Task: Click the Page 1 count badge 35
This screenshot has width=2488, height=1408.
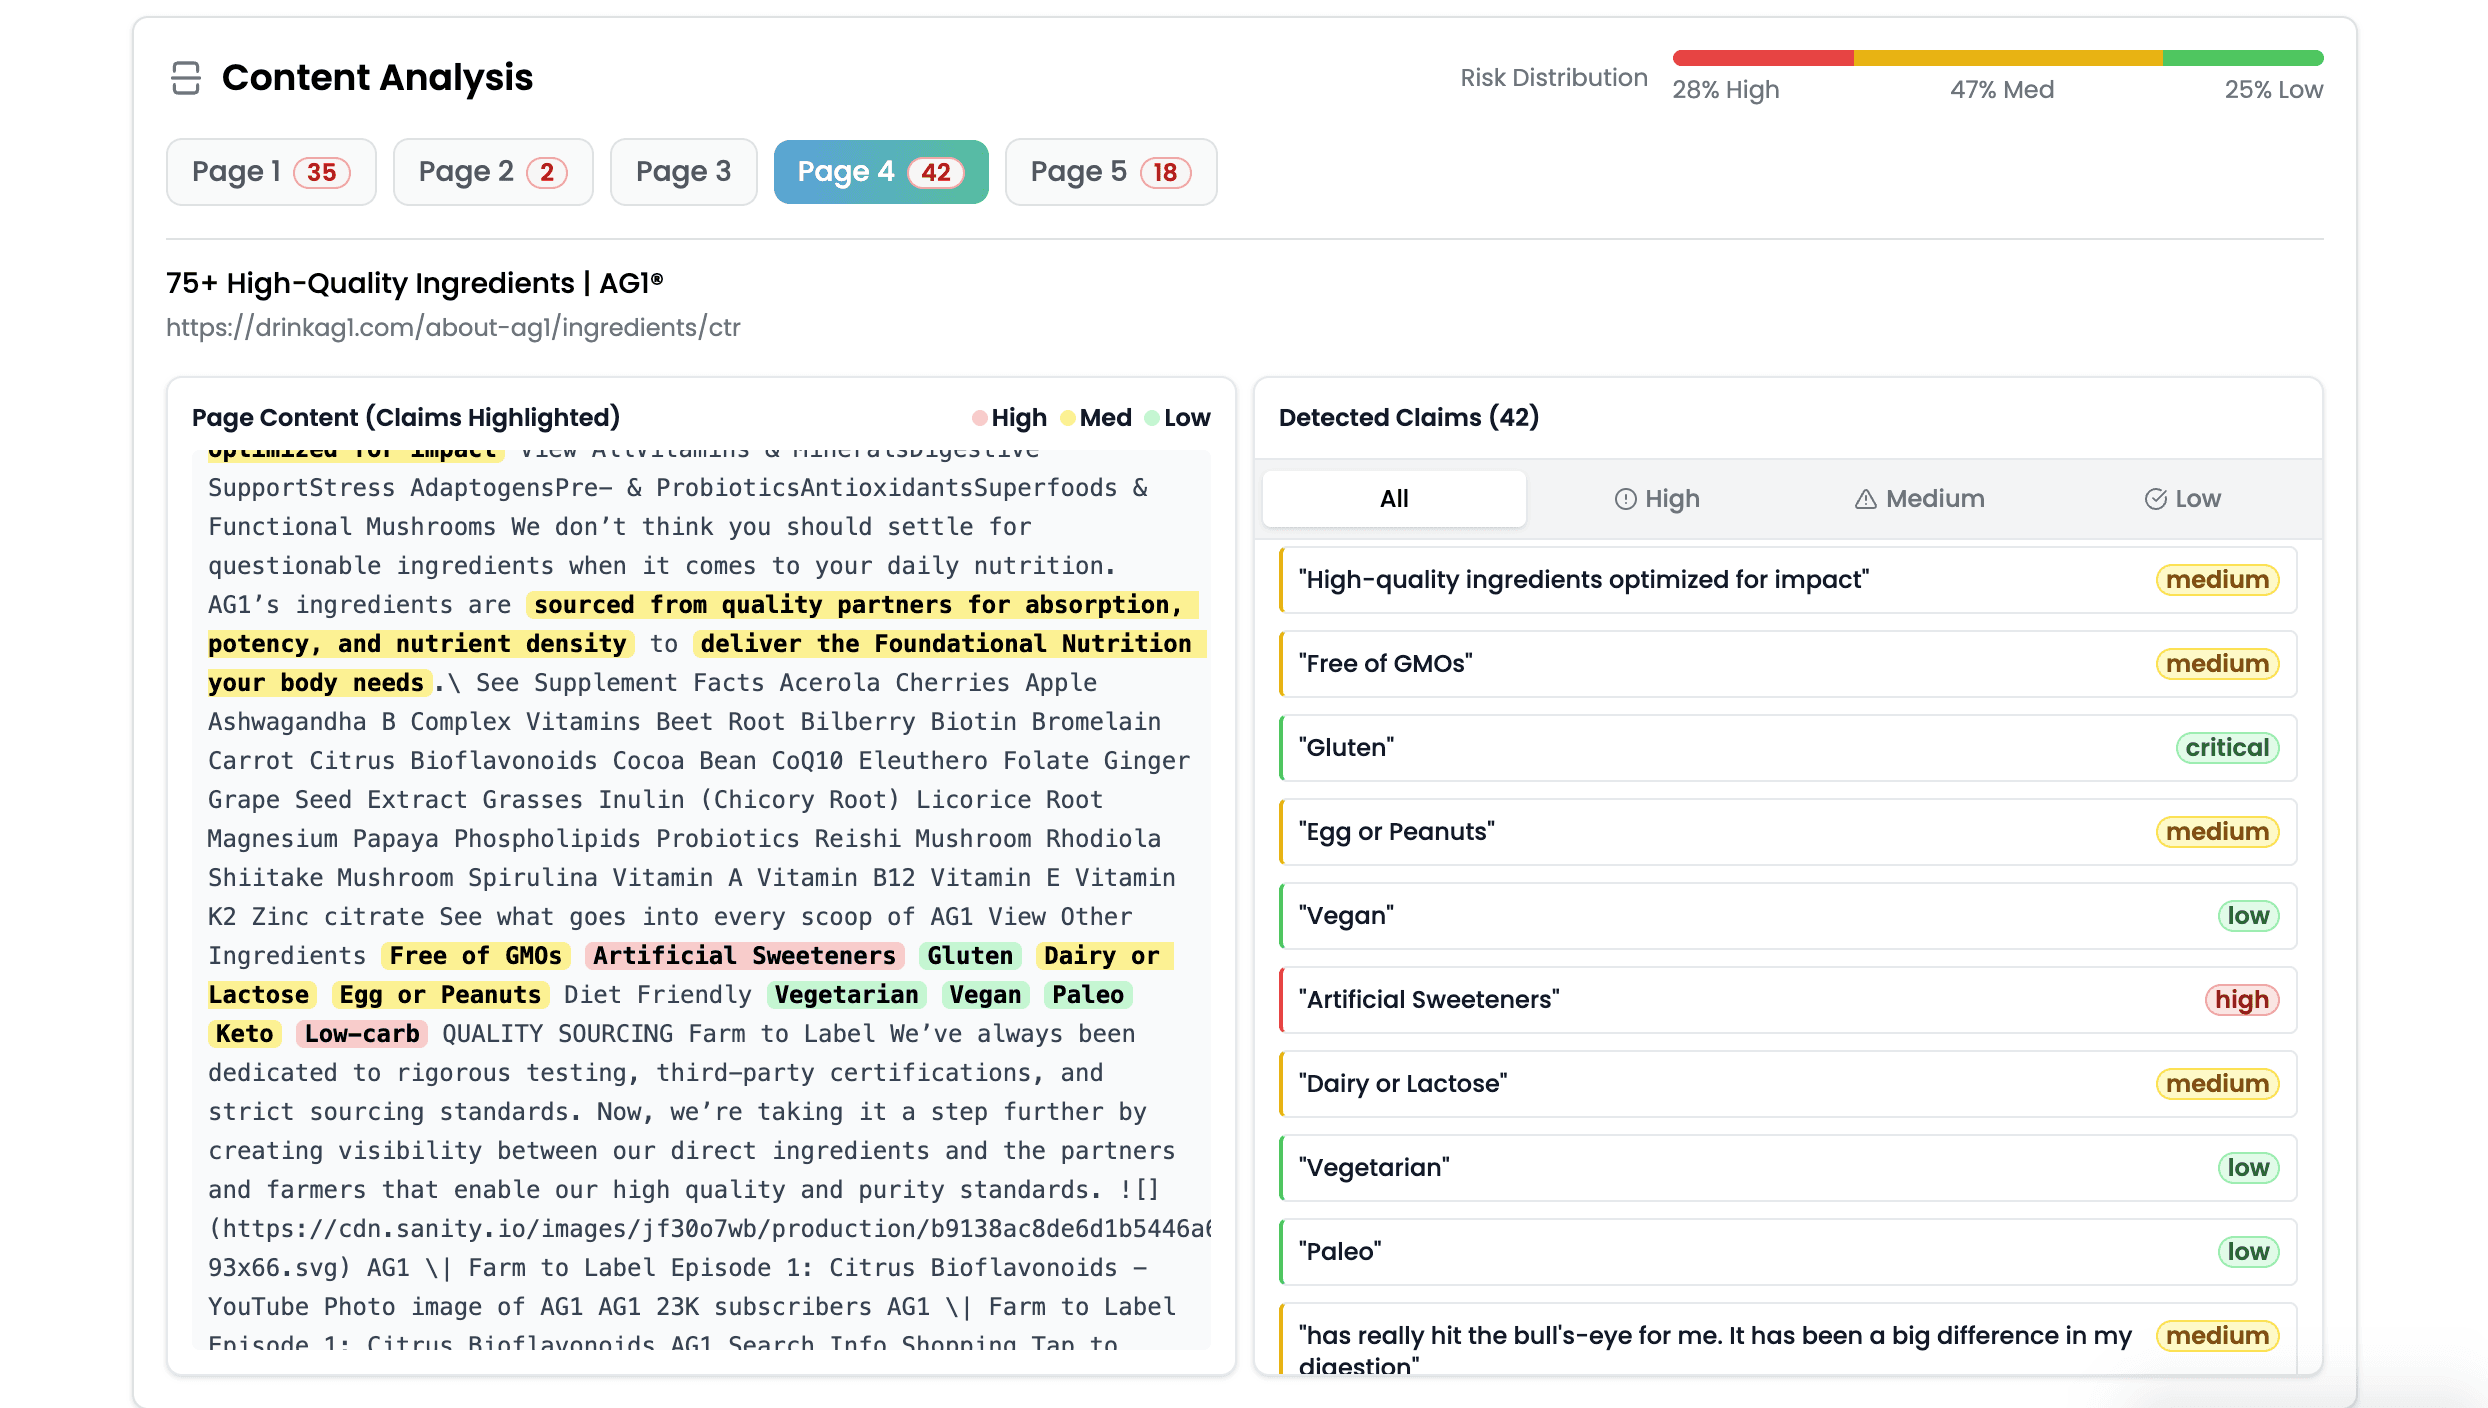Action: pos(321,172)
